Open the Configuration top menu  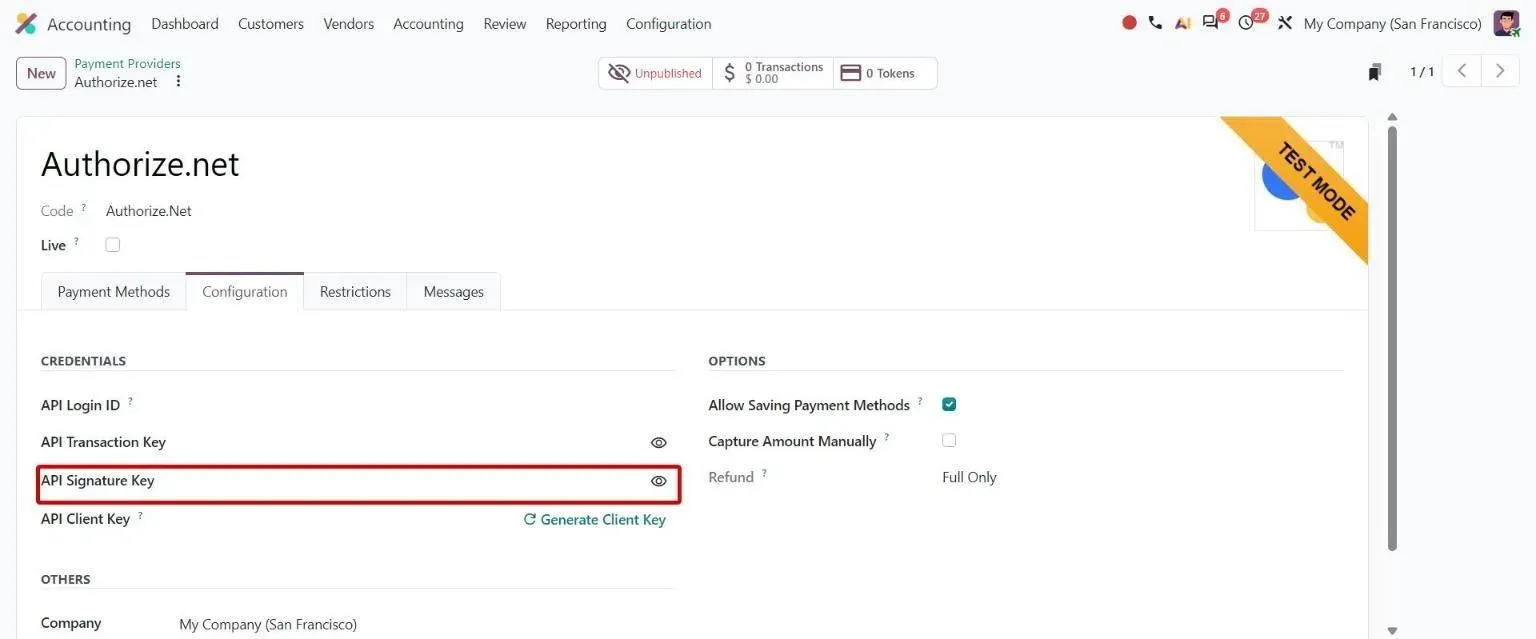[x=669, y=23]
